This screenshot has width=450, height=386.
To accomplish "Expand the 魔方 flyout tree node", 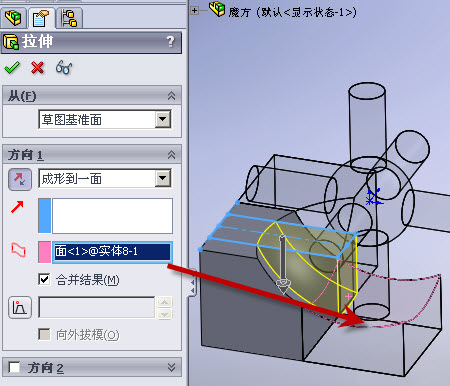I will coord(195,11).
